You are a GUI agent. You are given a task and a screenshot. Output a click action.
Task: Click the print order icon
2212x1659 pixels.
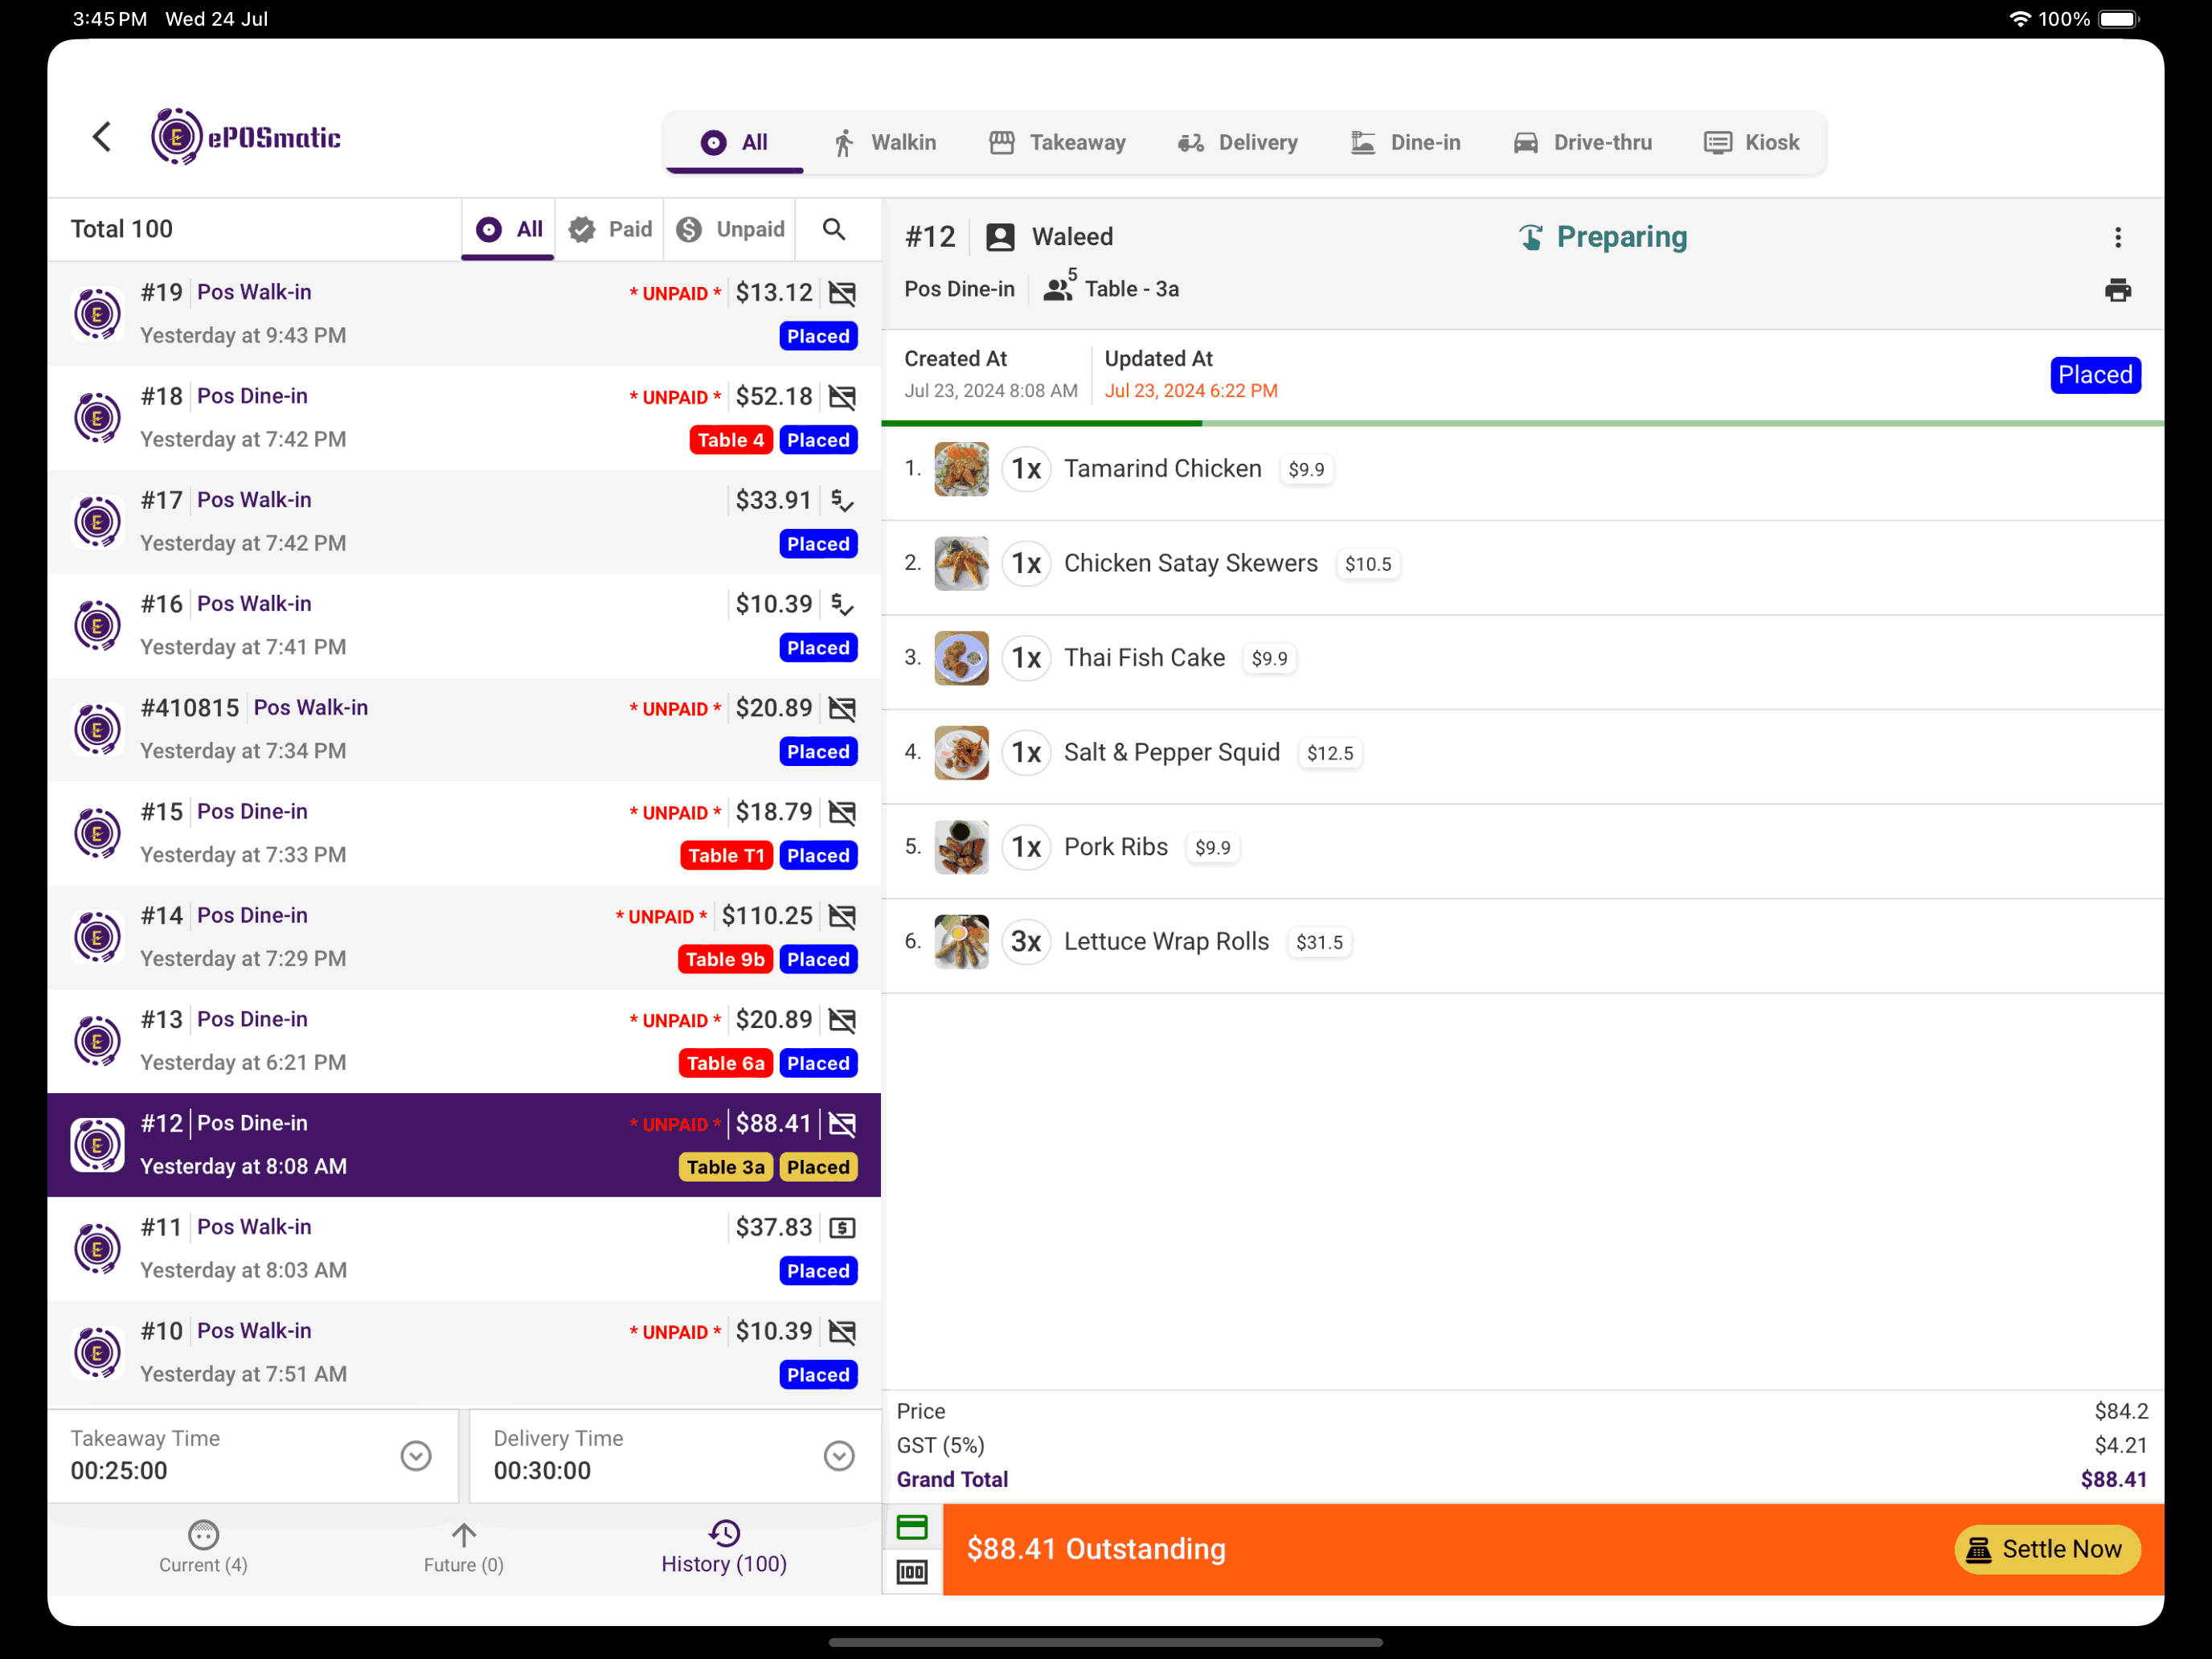point(2117,290)
